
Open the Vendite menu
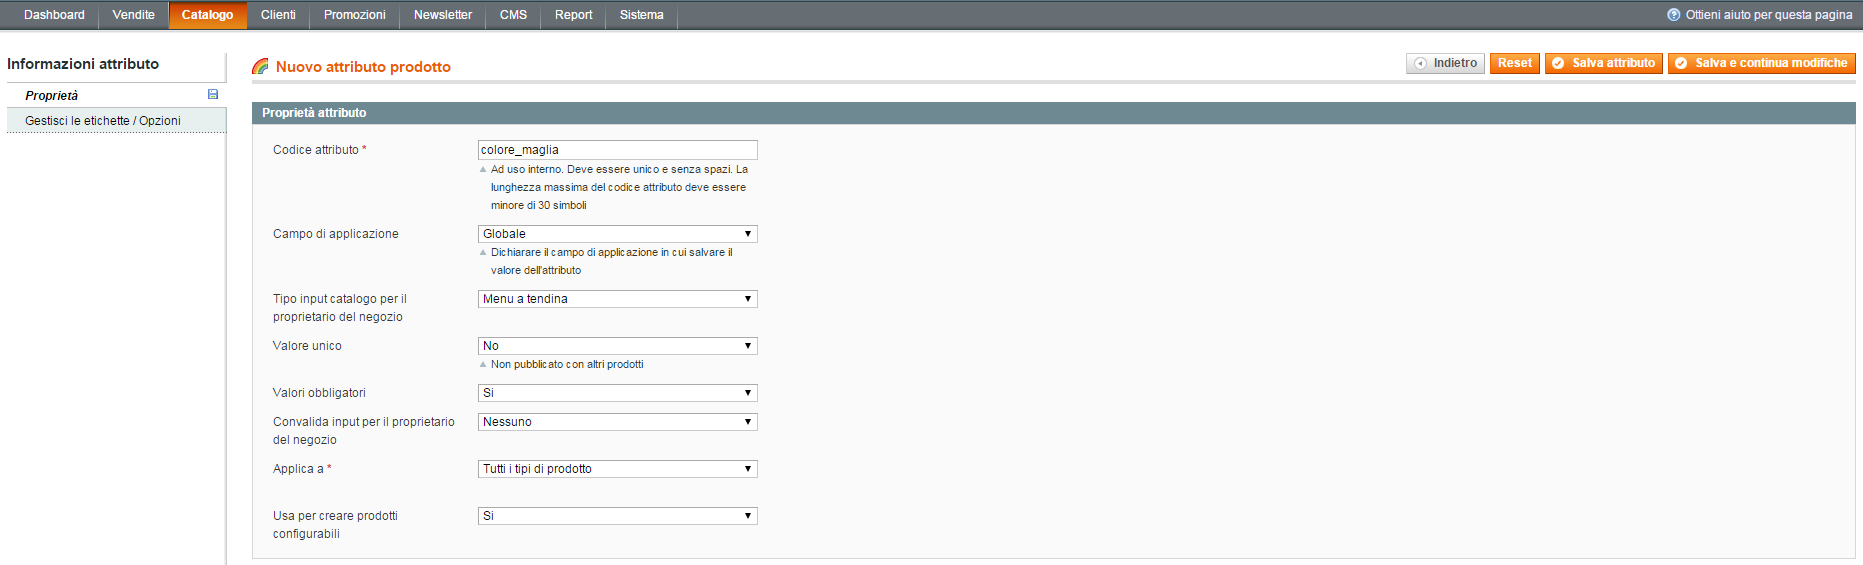[x=134, y=15]
